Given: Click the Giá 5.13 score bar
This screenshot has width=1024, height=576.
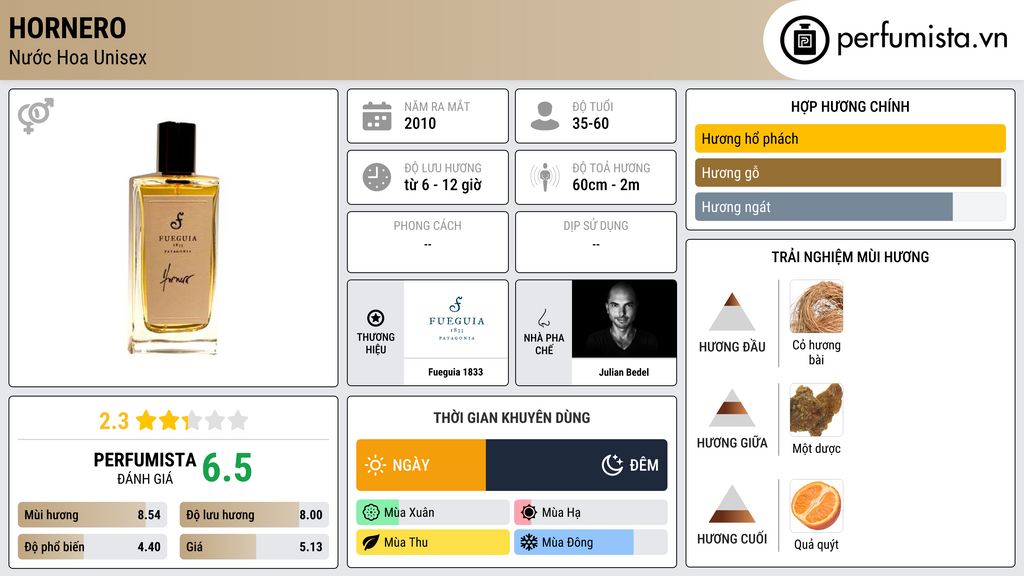Looking at the screenshot, I should (254, 547).
